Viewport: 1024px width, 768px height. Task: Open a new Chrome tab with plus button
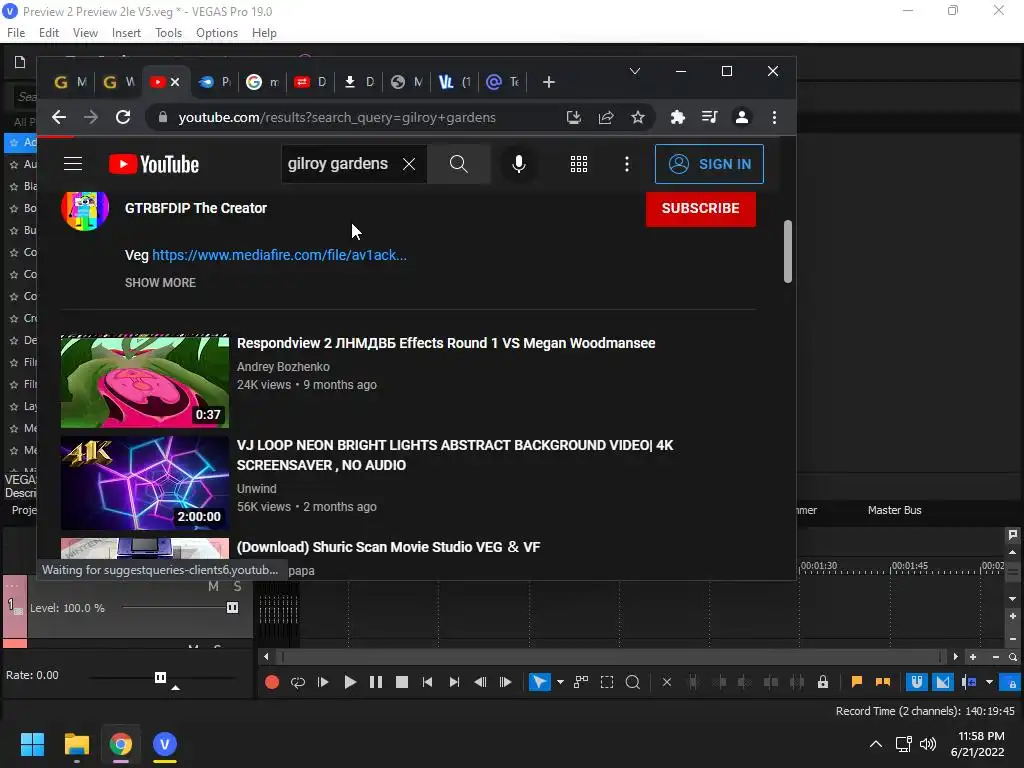[x=549, y=82]
